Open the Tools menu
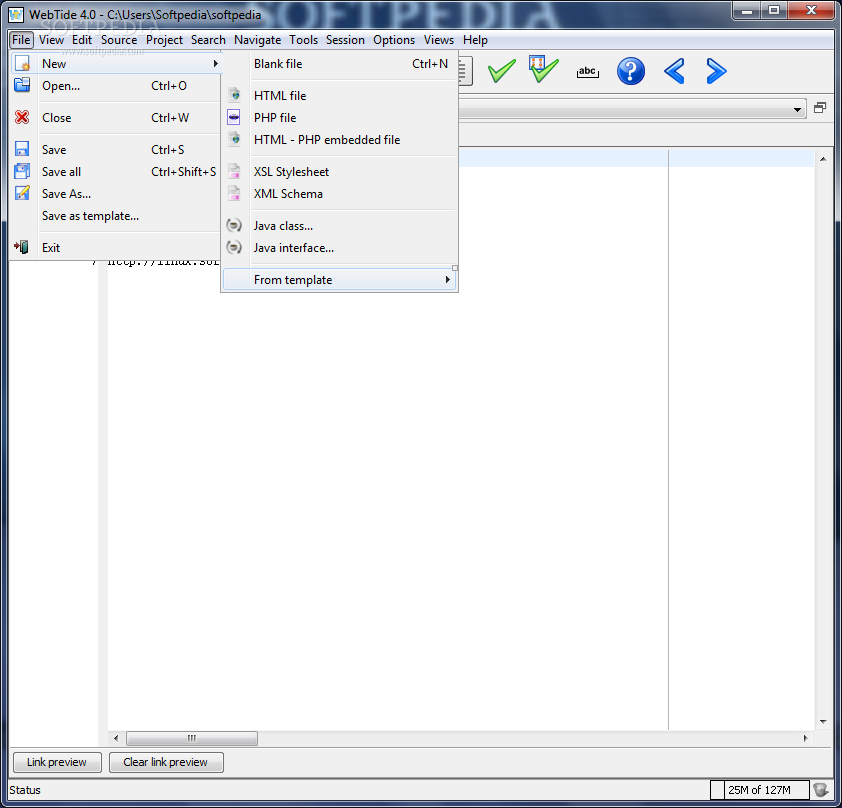842x808 pixels. pos(303,40)
